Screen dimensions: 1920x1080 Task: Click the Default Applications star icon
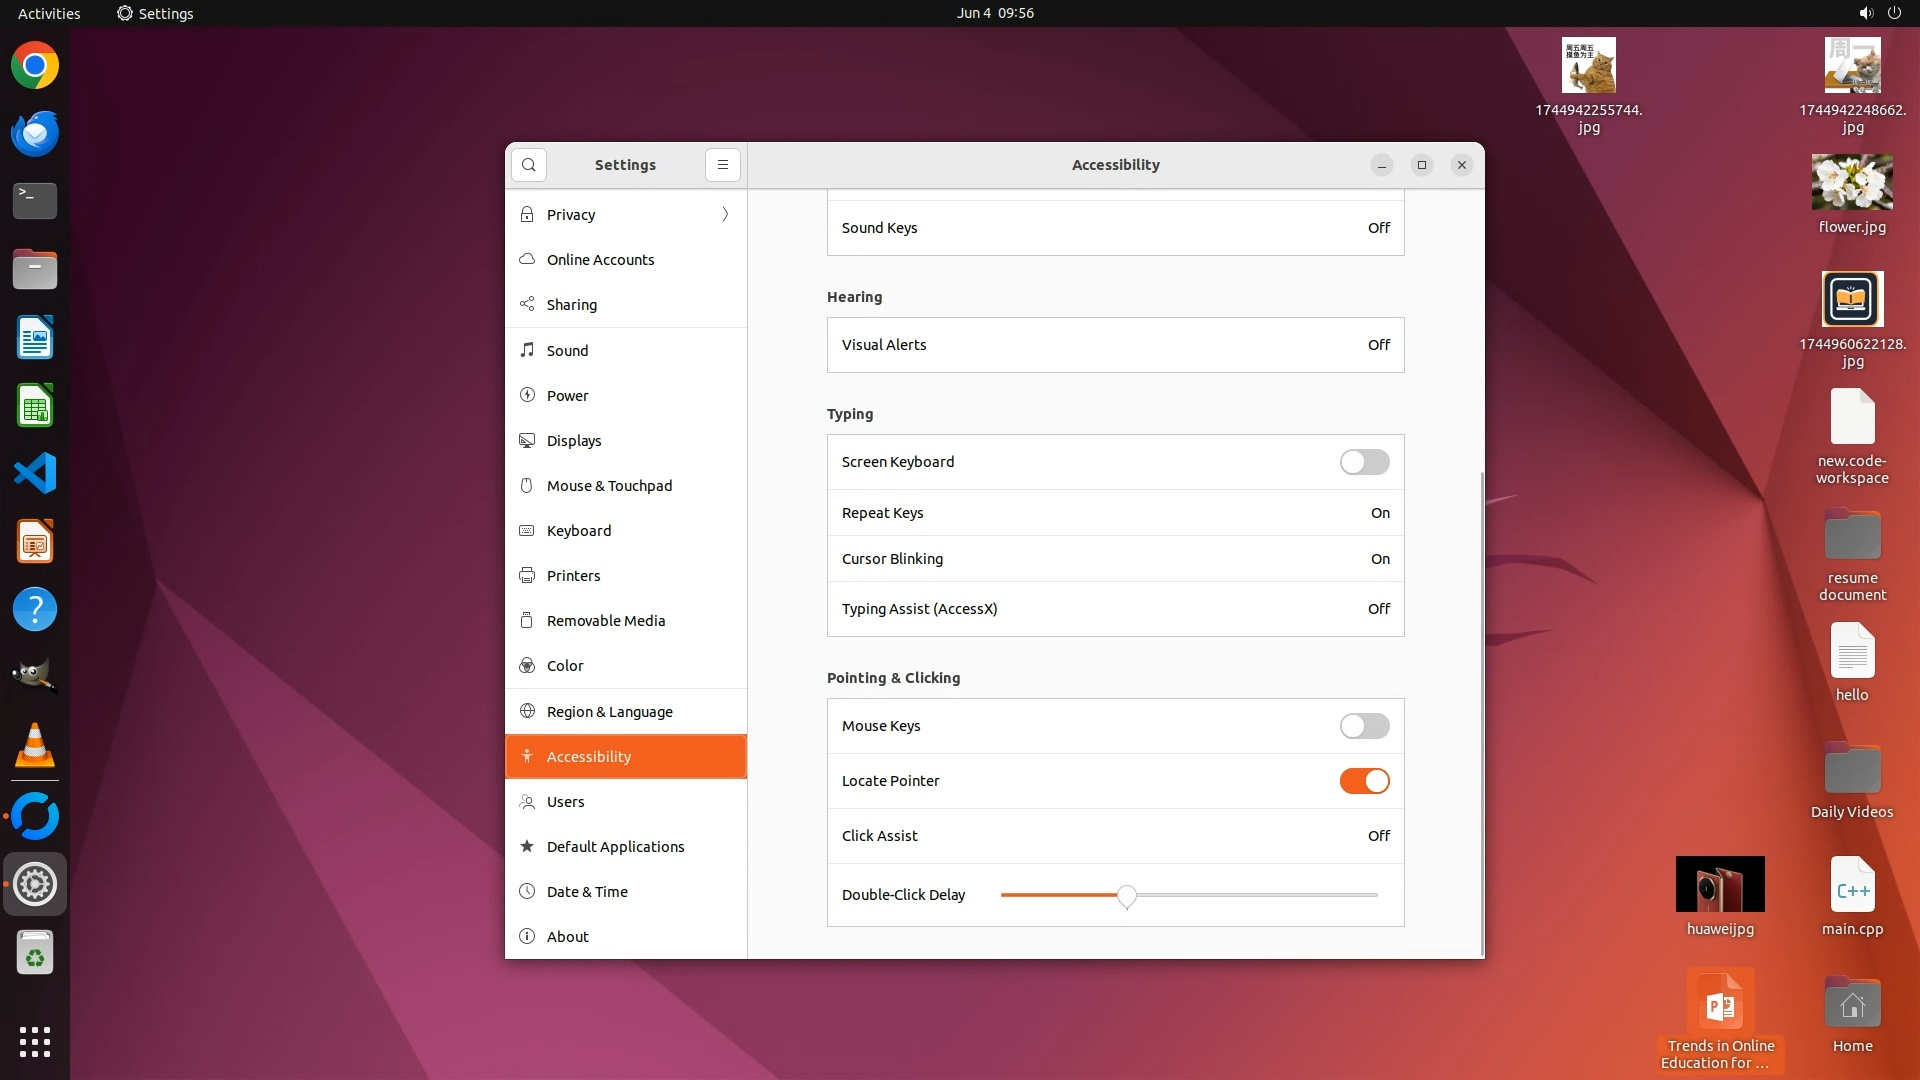pyautogui.click(x=527, y=846)
